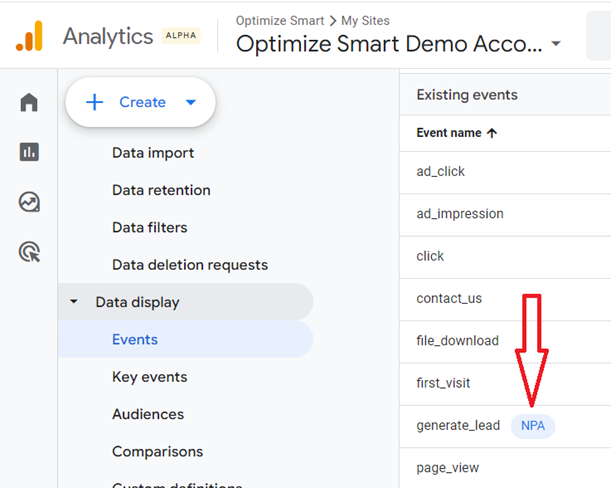Click the ALPHA label badge
Screen dimensions: 611x488
click(181, 35)
